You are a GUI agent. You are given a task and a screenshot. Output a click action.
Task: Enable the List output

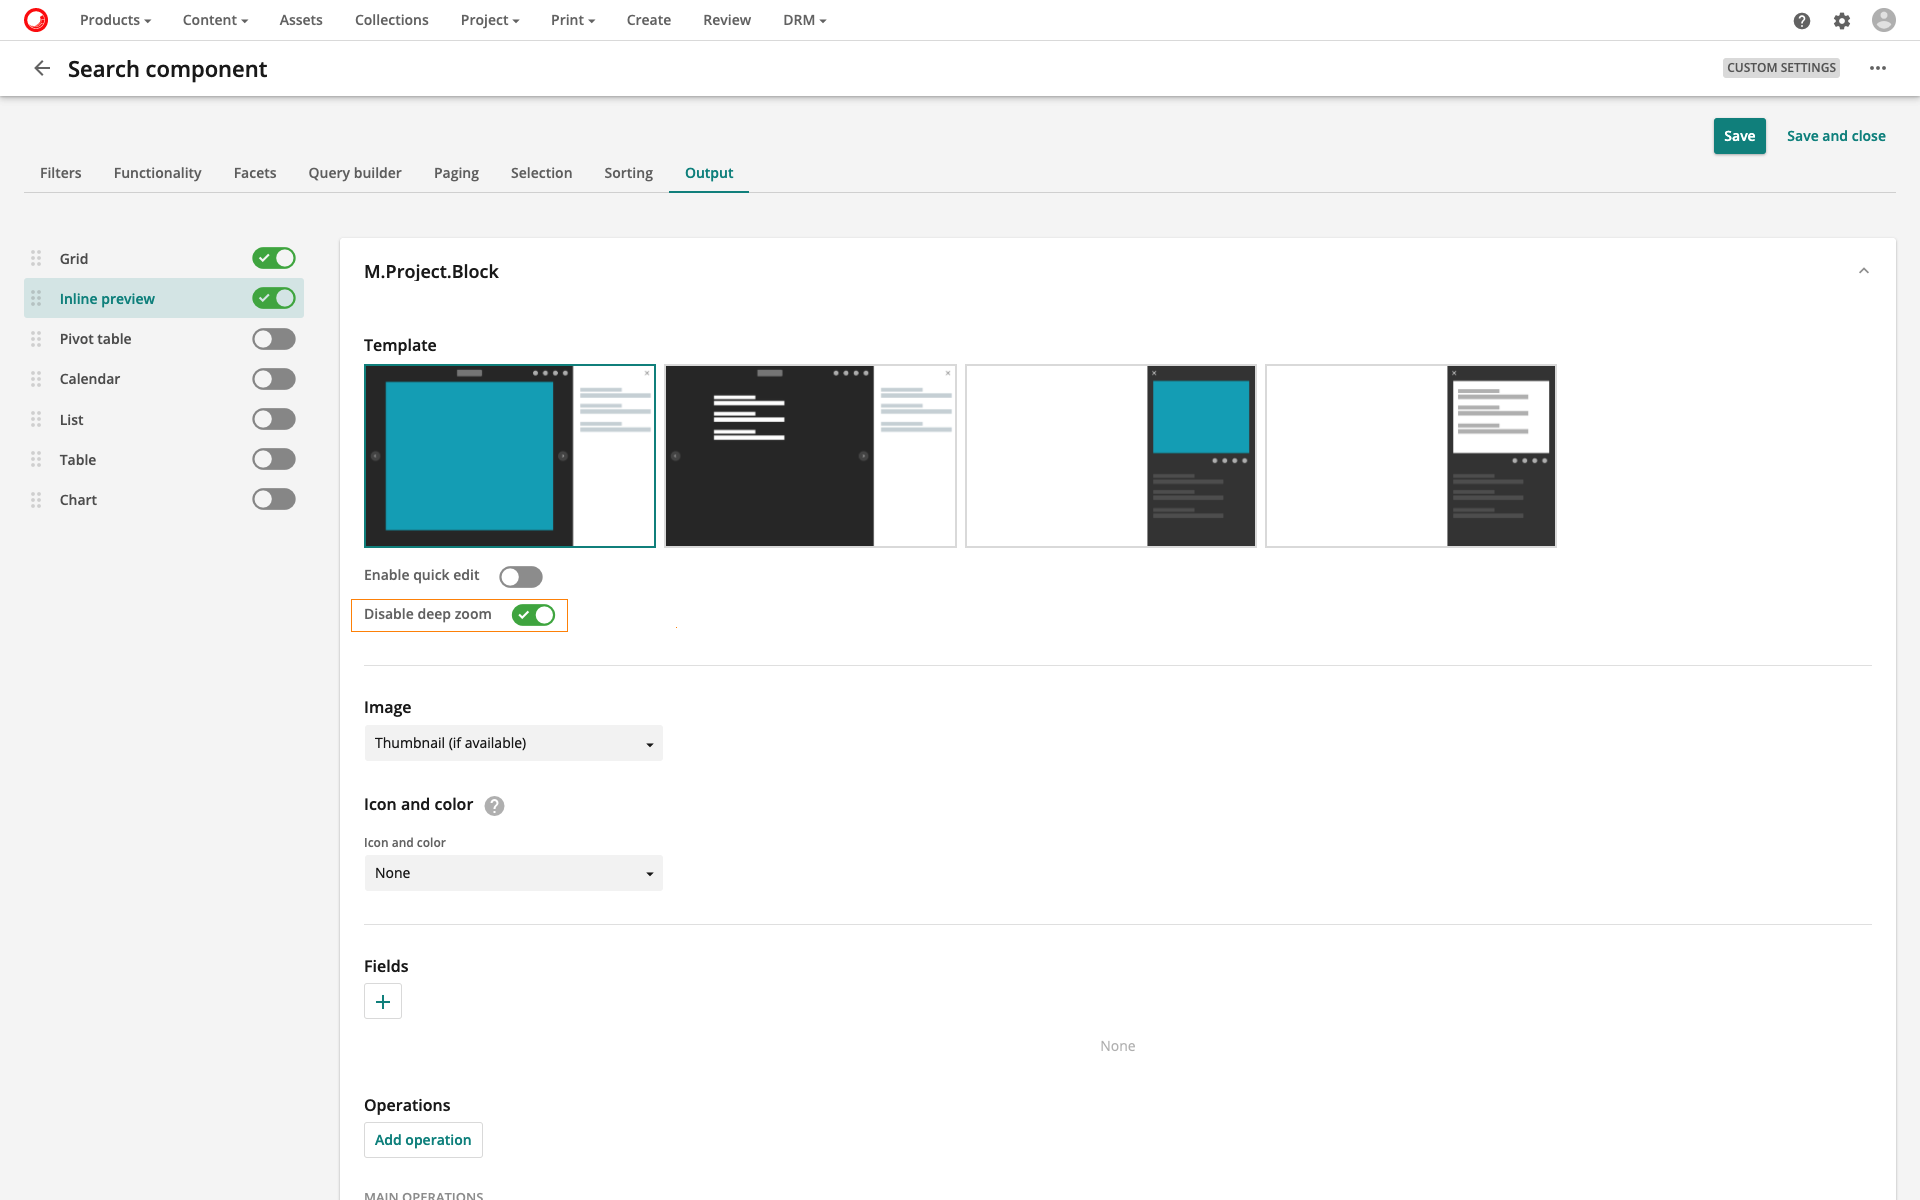coord(274,419)
